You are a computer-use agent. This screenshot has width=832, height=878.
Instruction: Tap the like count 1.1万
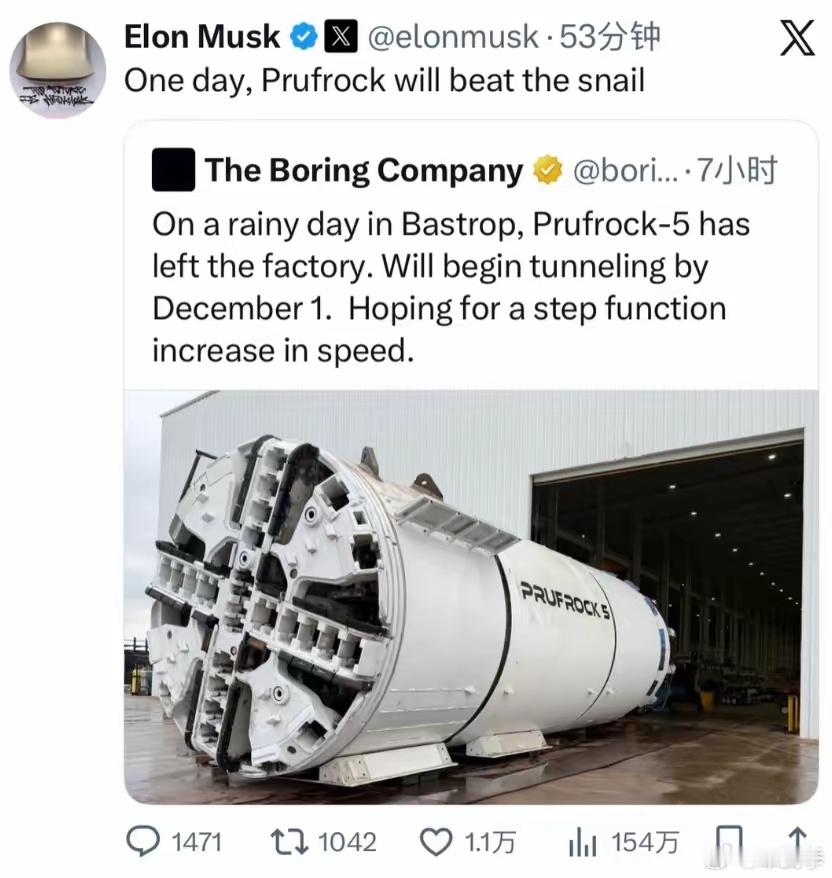point(491,843)
